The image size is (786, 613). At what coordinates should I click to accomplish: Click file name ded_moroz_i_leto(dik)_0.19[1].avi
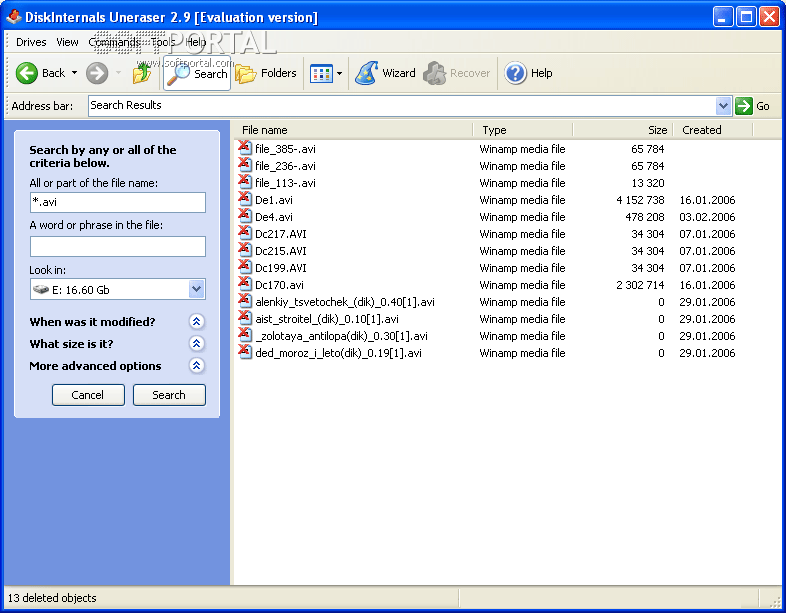[x=338, y=353]
